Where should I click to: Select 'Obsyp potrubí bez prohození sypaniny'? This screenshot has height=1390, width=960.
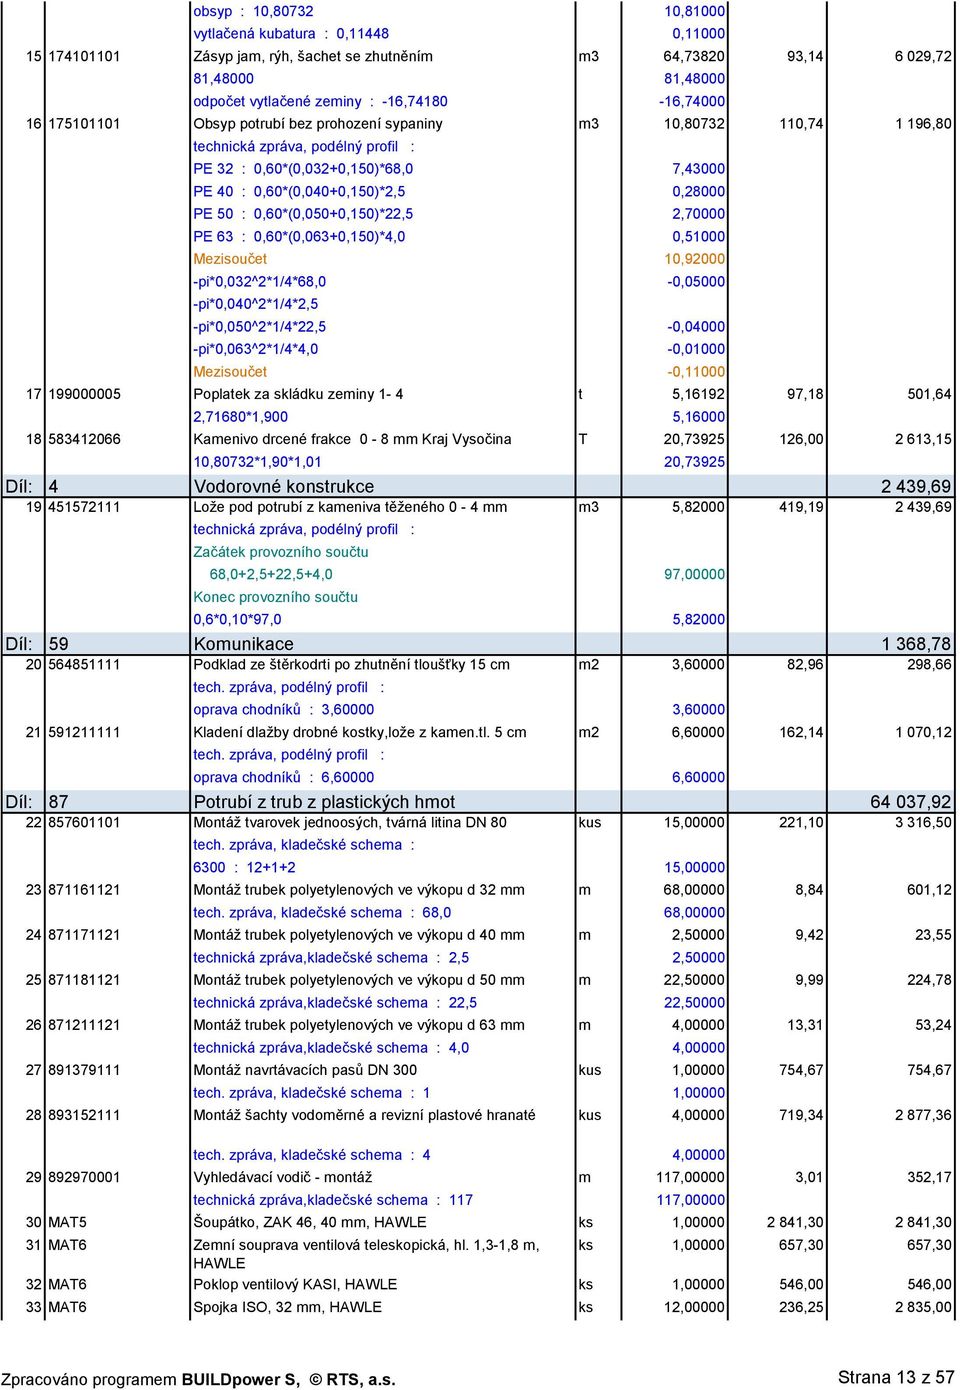tap(318, 124)
